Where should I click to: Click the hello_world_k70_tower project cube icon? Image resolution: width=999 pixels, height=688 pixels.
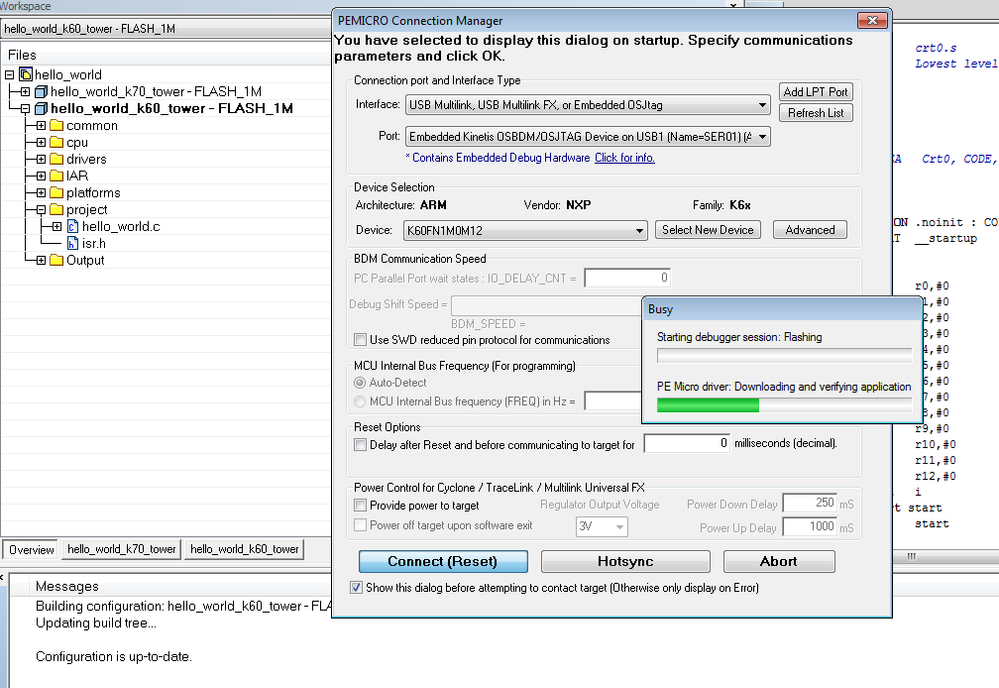[41, 92]
